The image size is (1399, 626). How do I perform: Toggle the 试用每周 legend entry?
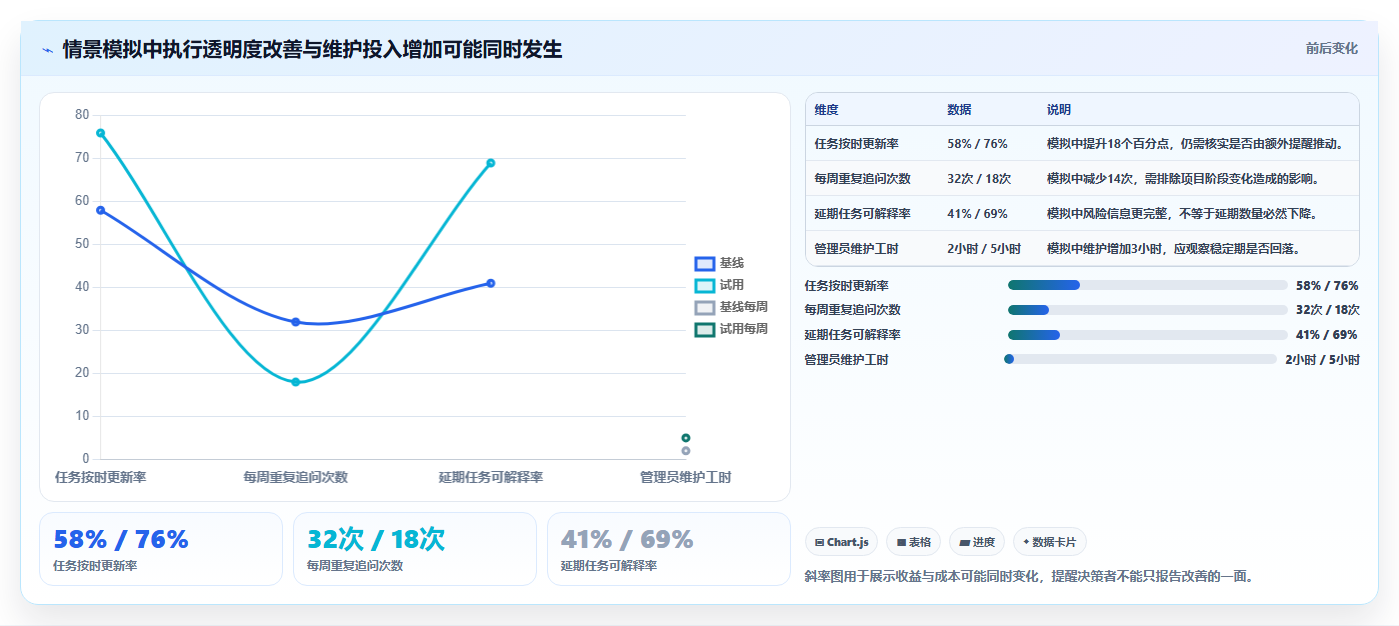coord(732,328)
